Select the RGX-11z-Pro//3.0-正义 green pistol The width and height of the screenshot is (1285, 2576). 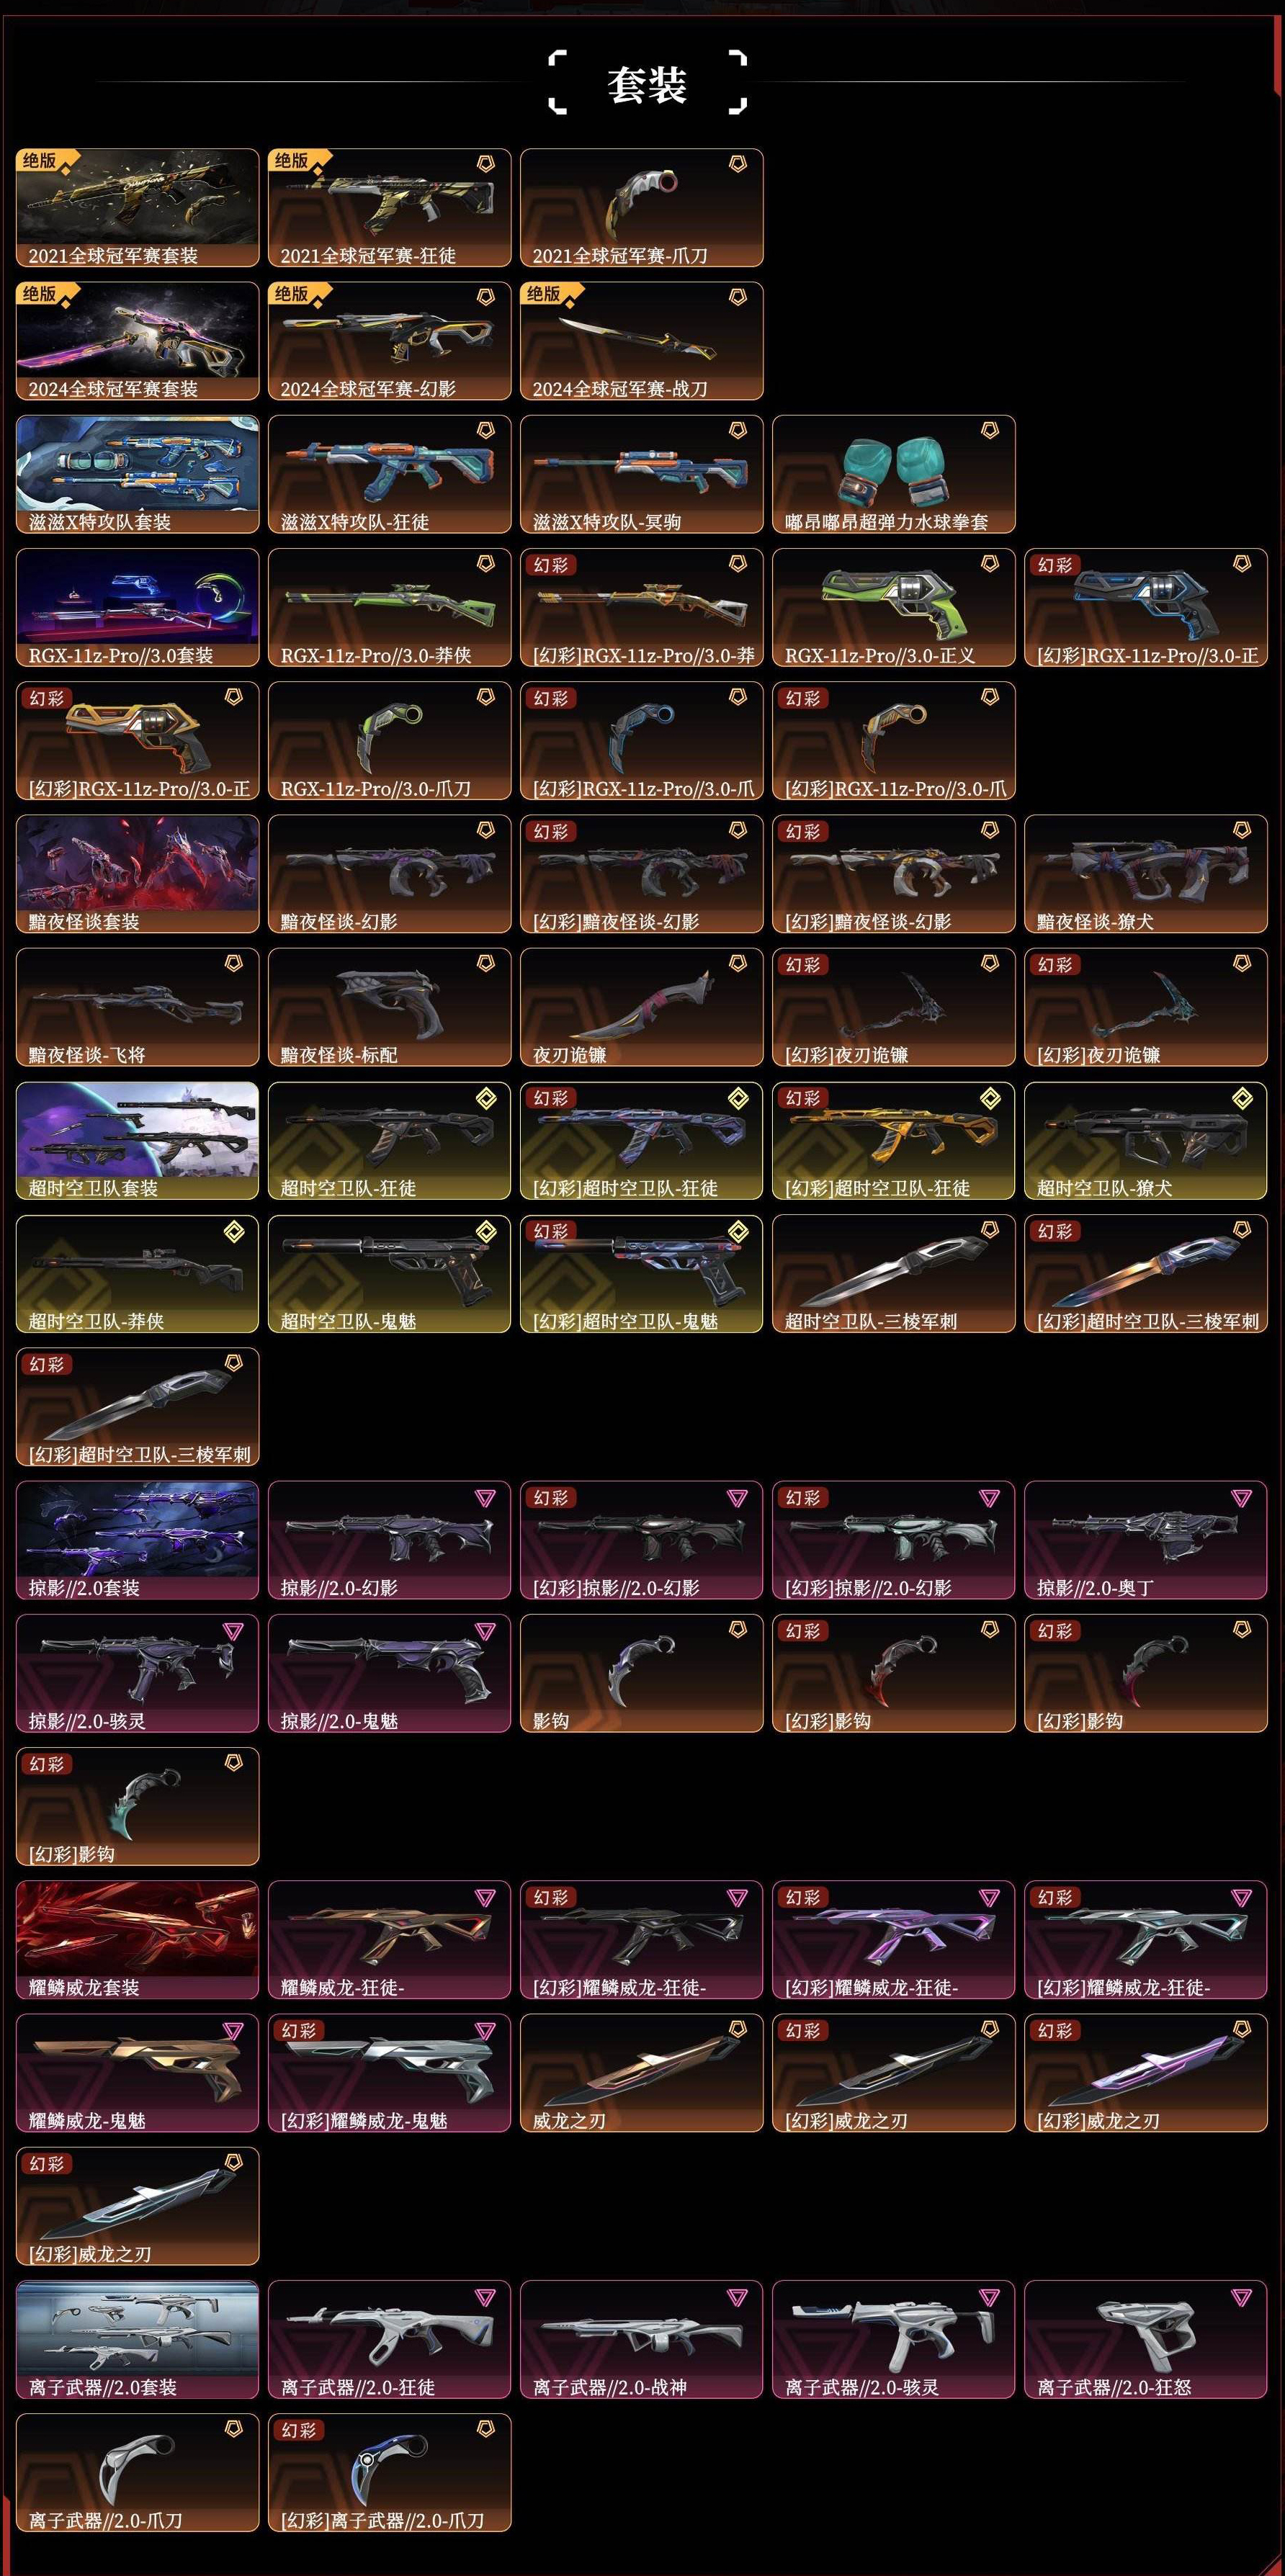coord(893,607)
